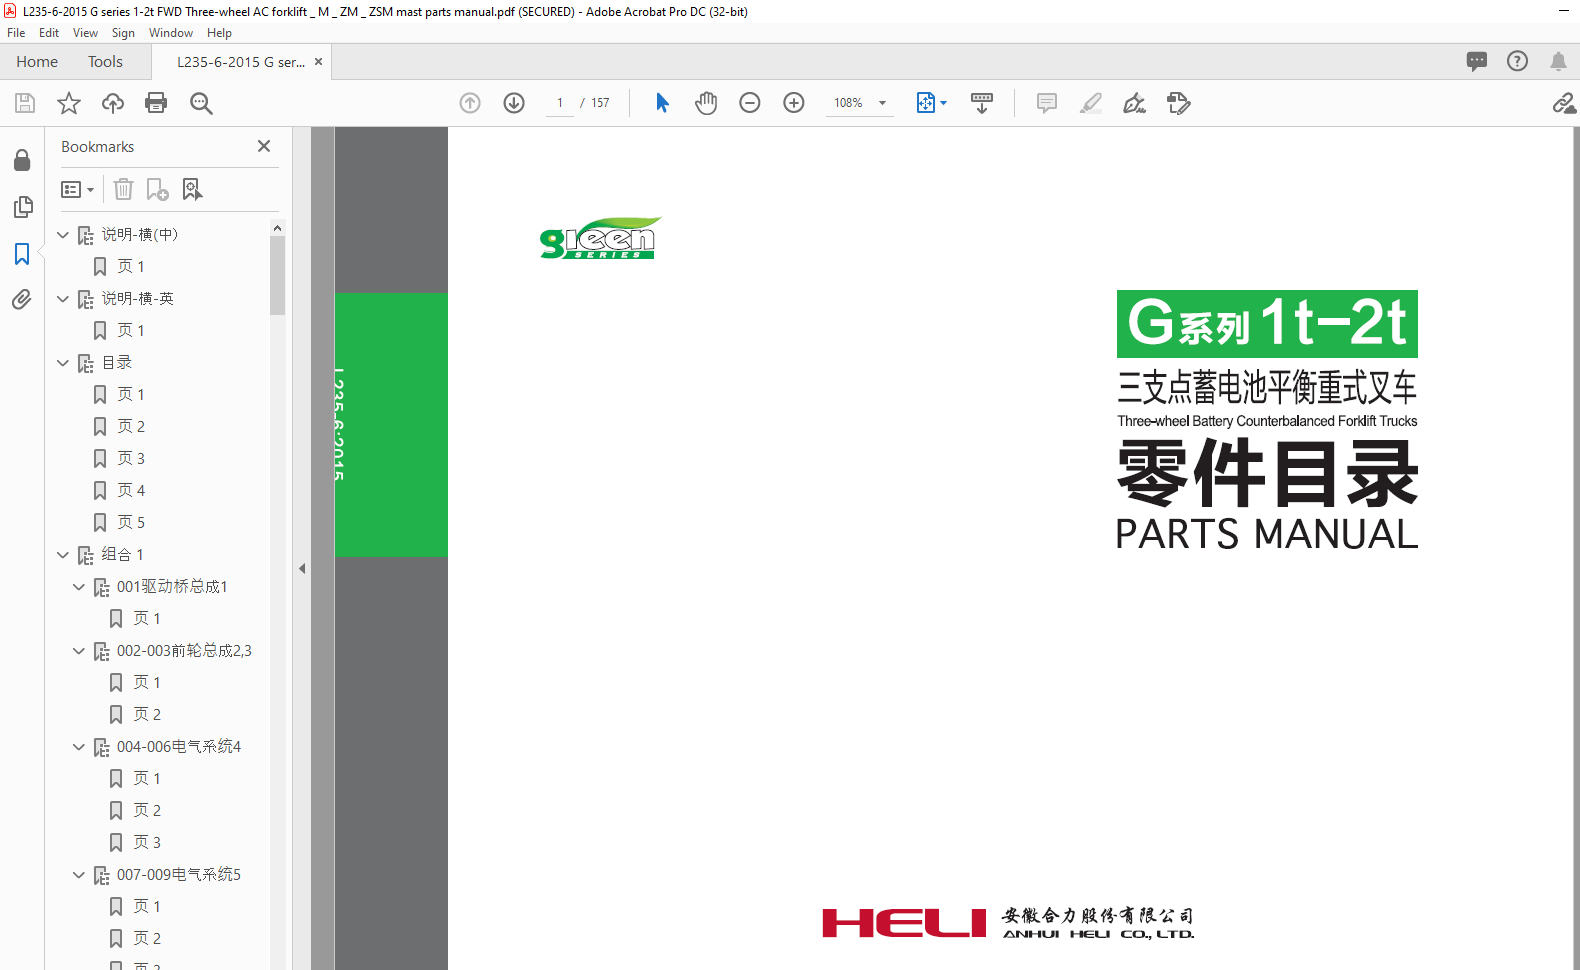Save the file with the floppy disk icon
1580x970 pixels.
[x=25, y=103]
